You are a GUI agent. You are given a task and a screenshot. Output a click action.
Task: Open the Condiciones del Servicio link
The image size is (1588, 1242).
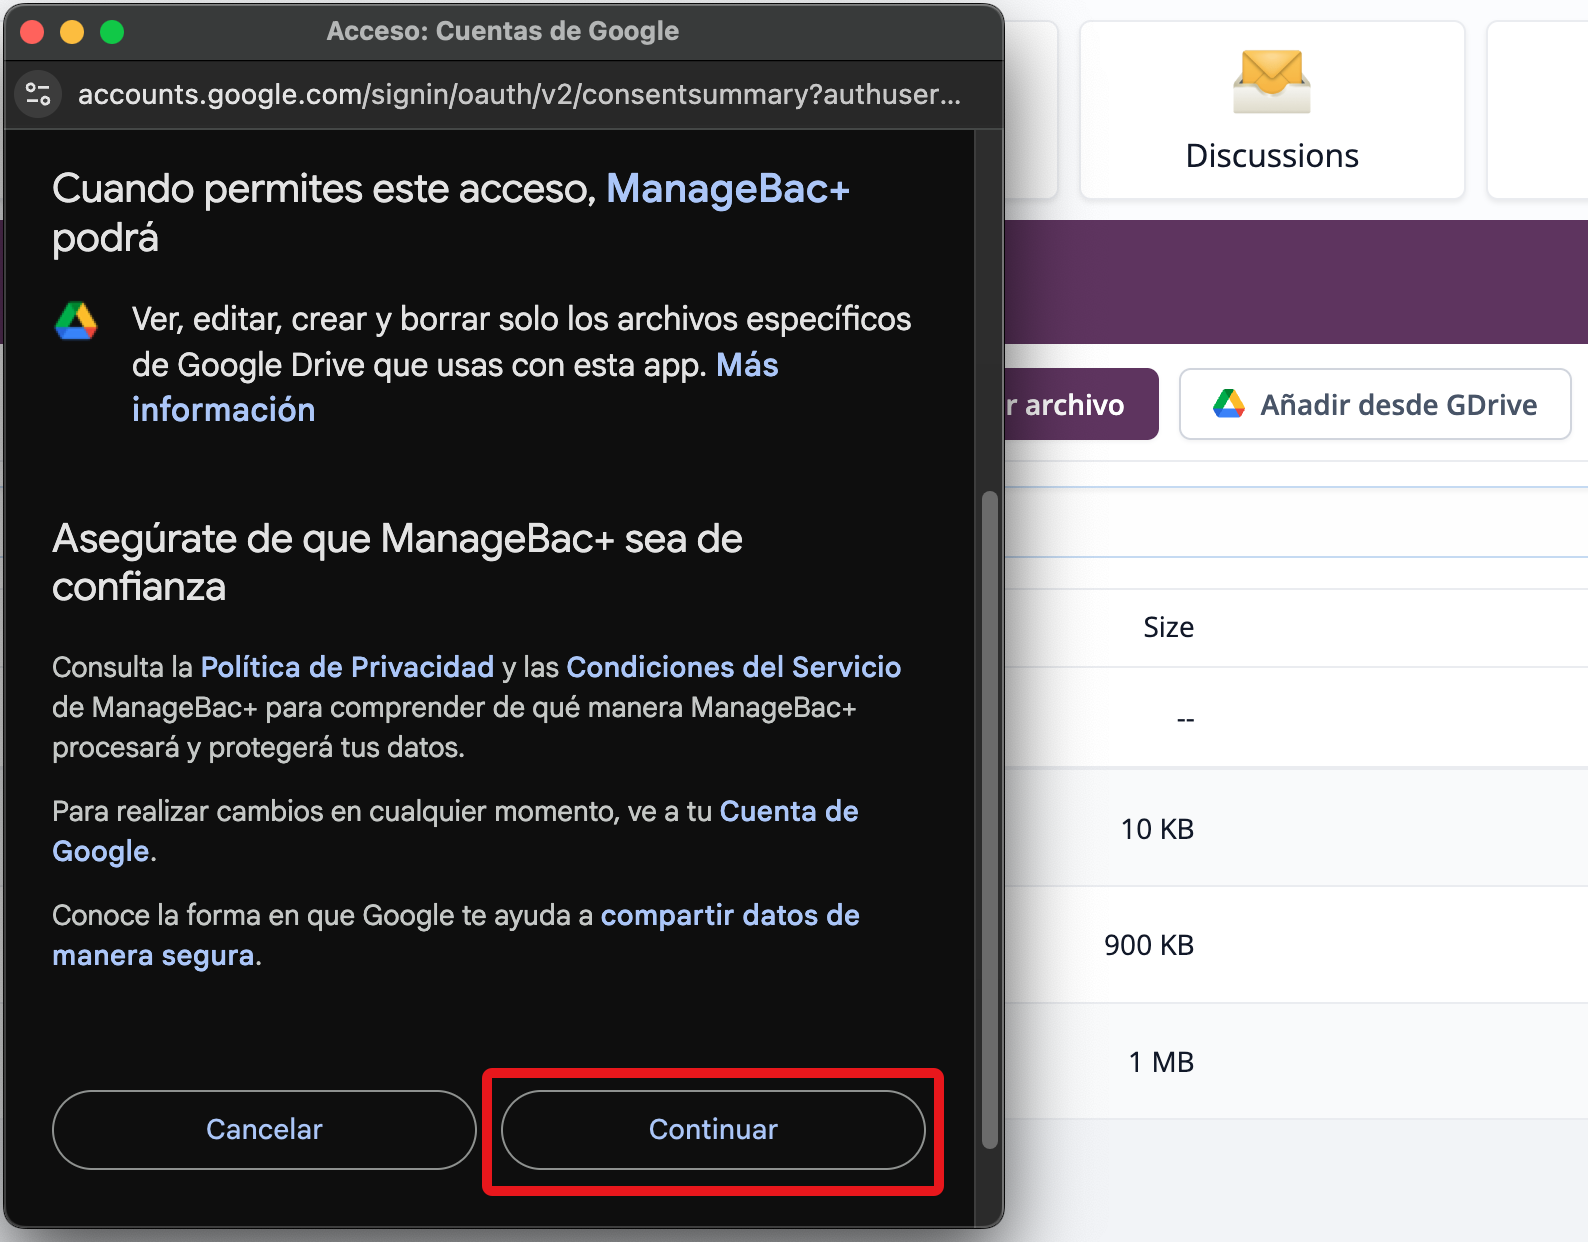pyautogui.click(x=733, y=667)
